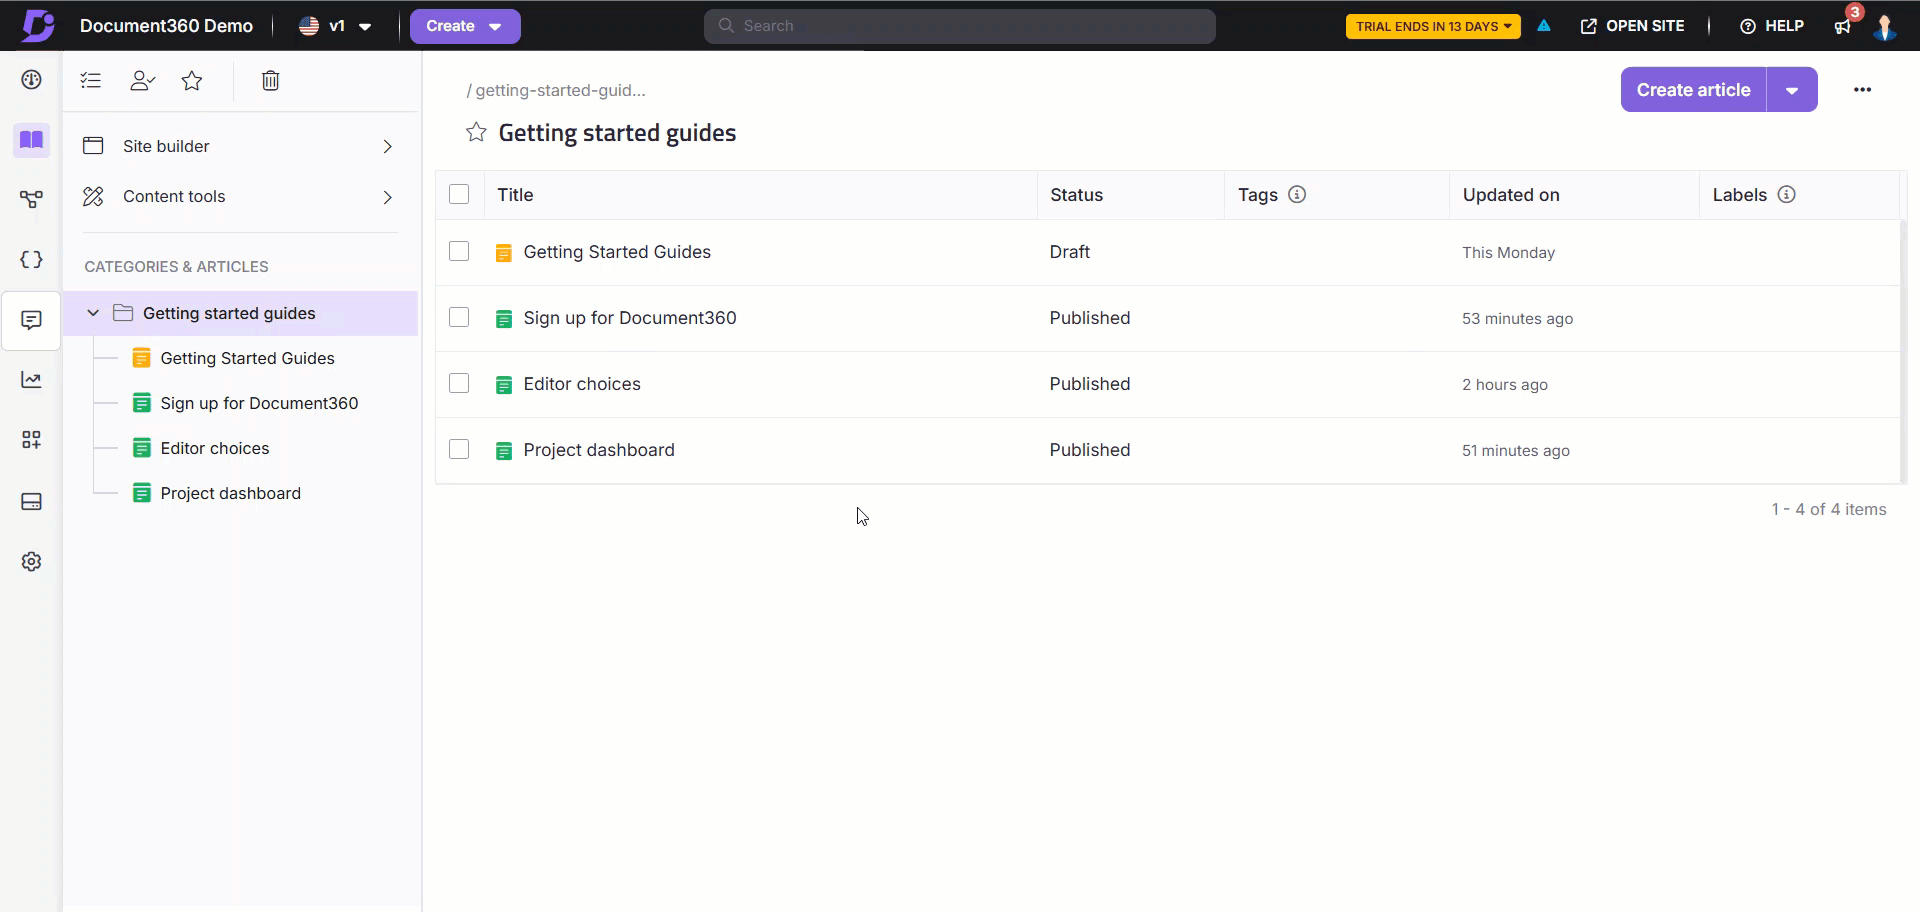Viewport: 1920px width, 912px height.
Task: Click the Create article button
Action: point(1693,90)
